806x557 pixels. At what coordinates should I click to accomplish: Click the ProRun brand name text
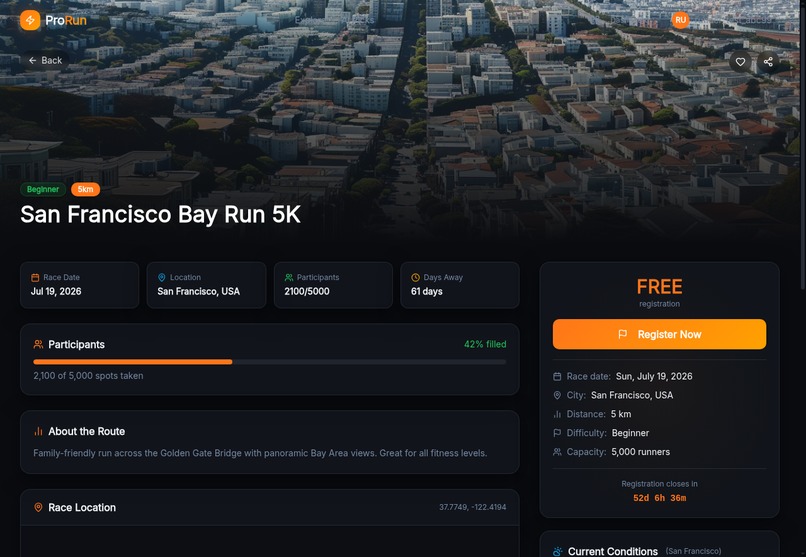[x=66, y=21]
